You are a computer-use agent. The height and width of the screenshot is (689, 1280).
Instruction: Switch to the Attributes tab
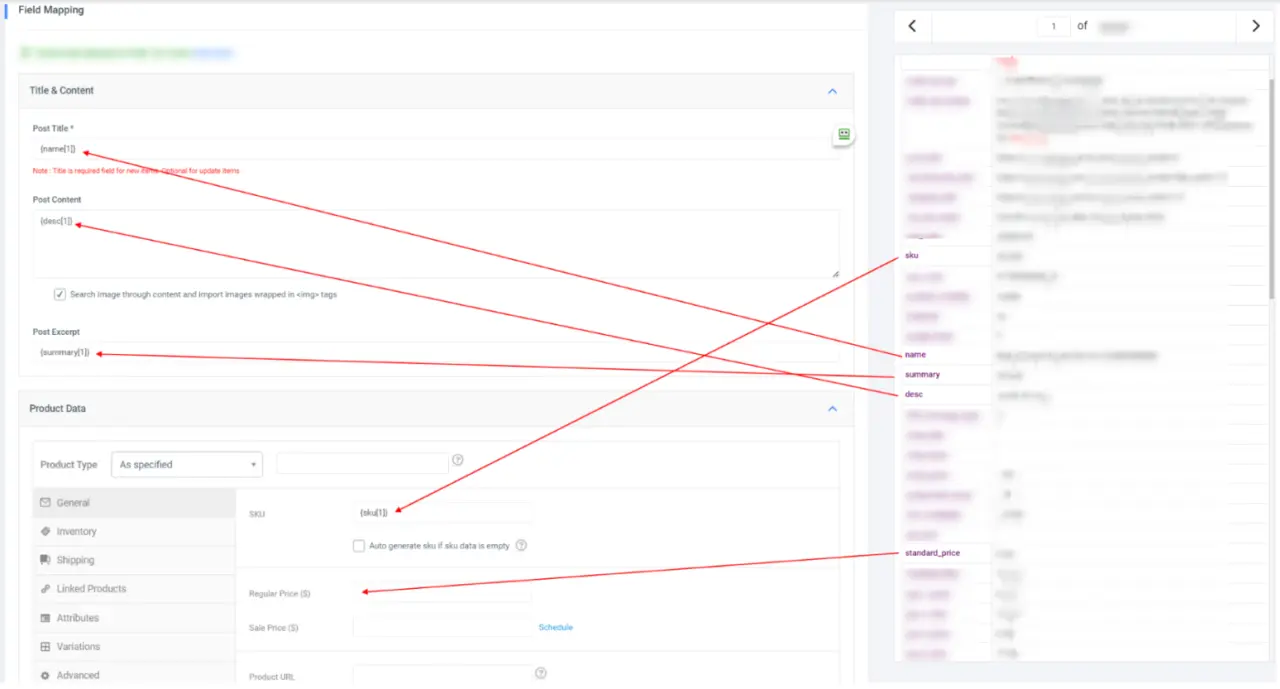click(77, 618)
